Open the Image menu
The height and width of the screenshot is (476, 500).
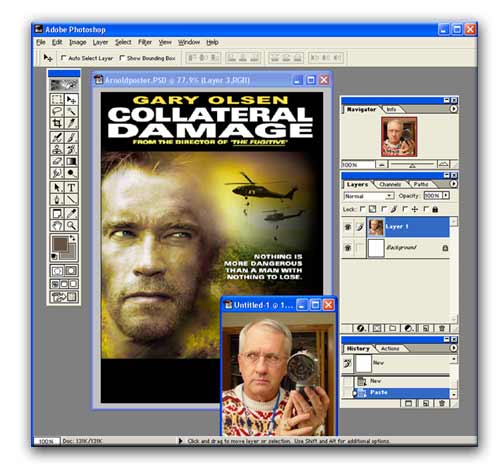(x=78, y=42)
